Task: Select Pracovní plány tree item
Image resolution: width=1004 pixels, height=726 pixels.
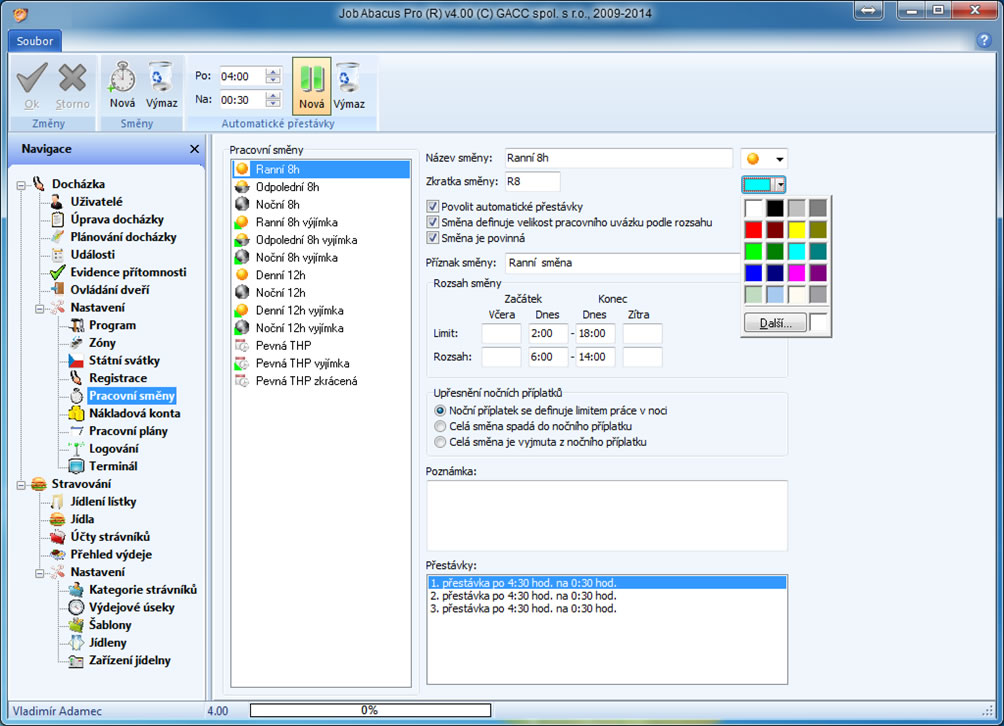Action: (x=128, y=431)
